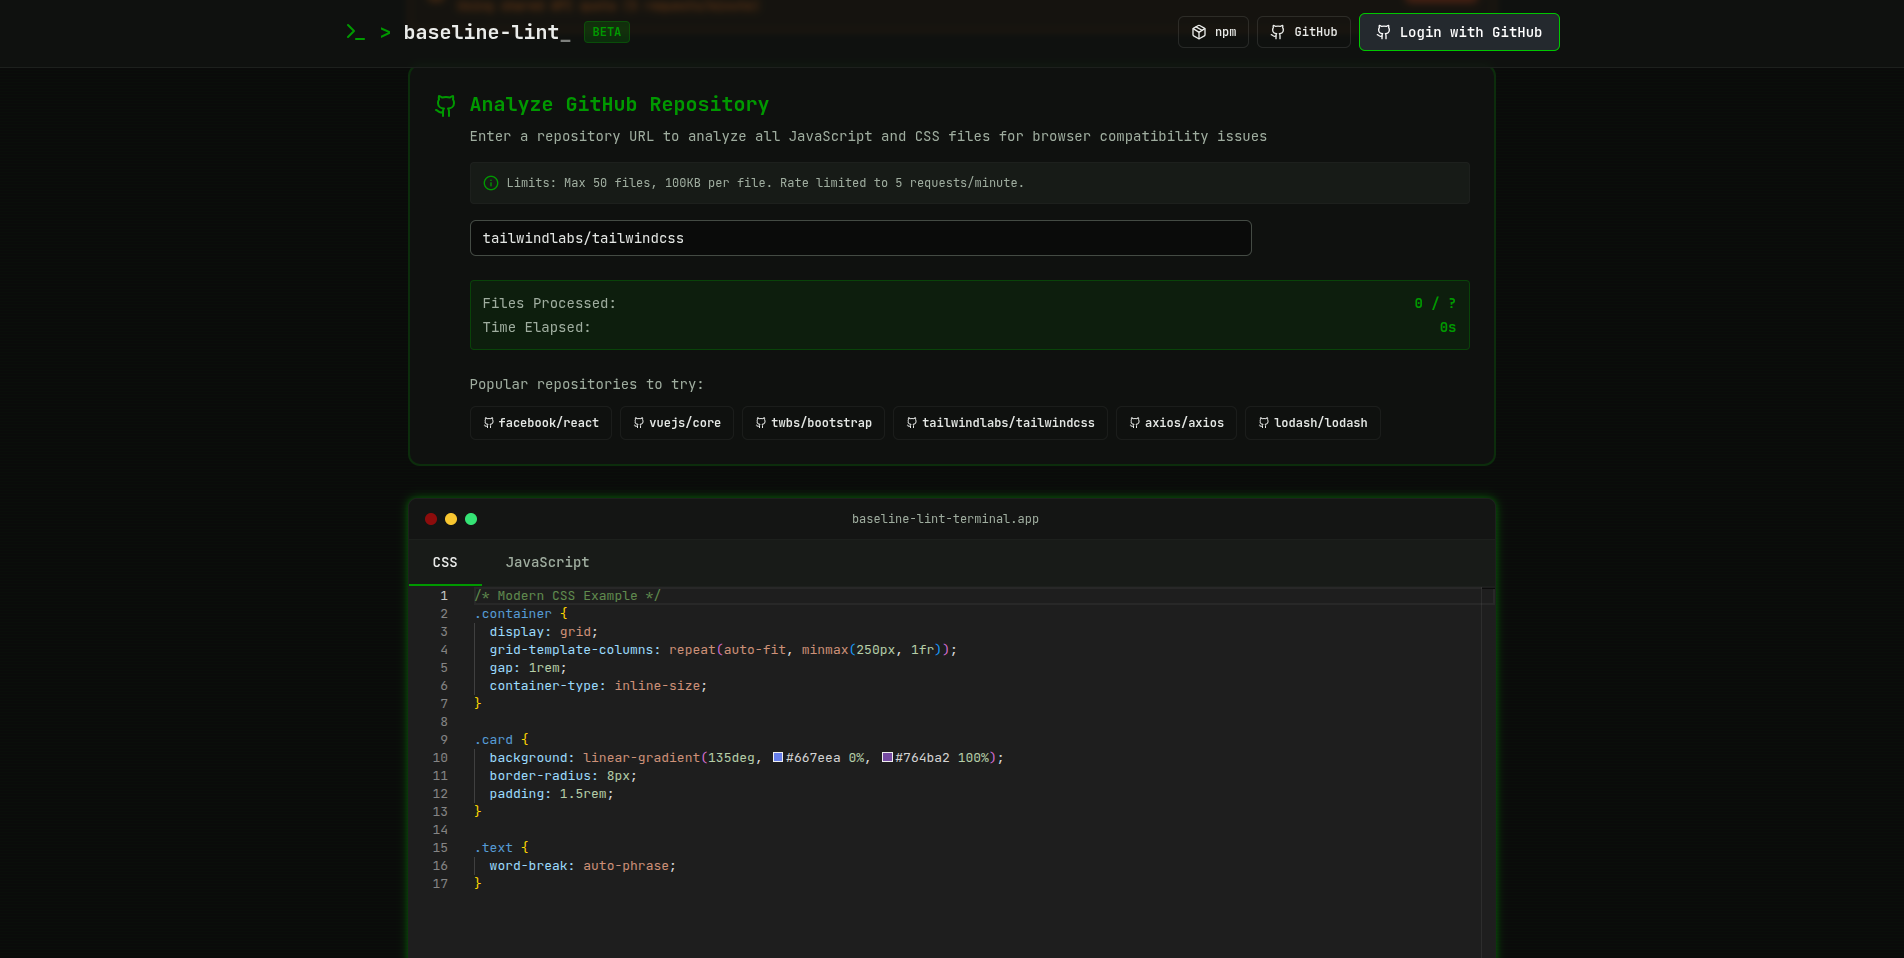Click the GitHub octocat icon beside Analyze heading
This screenshot has width=1904, height=958.
446,105
